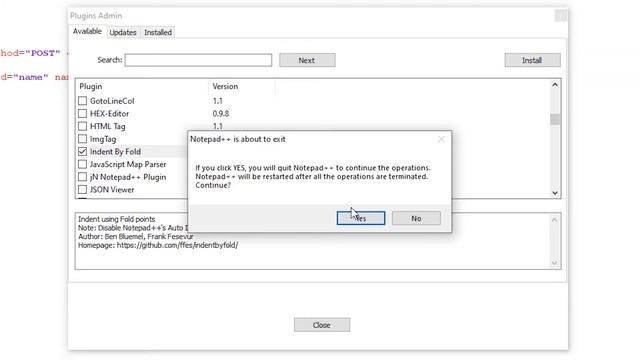The height and width of the screenshot is (360, 640).
Task: Click the Install button
Action: click(x=532, y=60)
